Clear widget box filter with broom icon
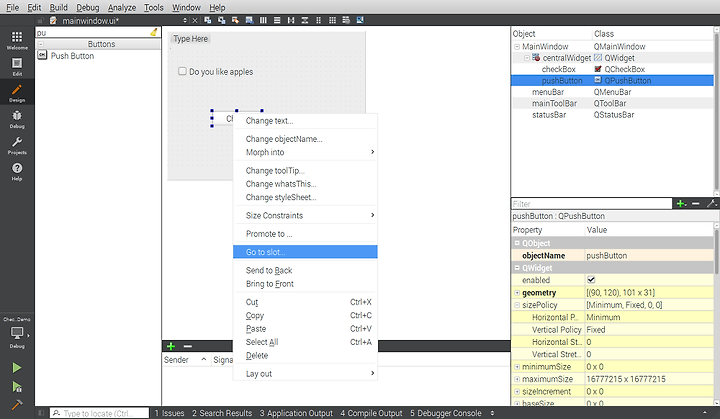 pos(154,32)
